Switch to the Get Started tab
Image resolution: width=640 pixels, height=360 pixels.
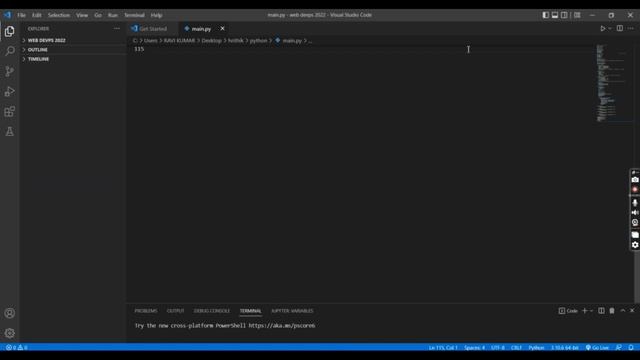[153, 29]
